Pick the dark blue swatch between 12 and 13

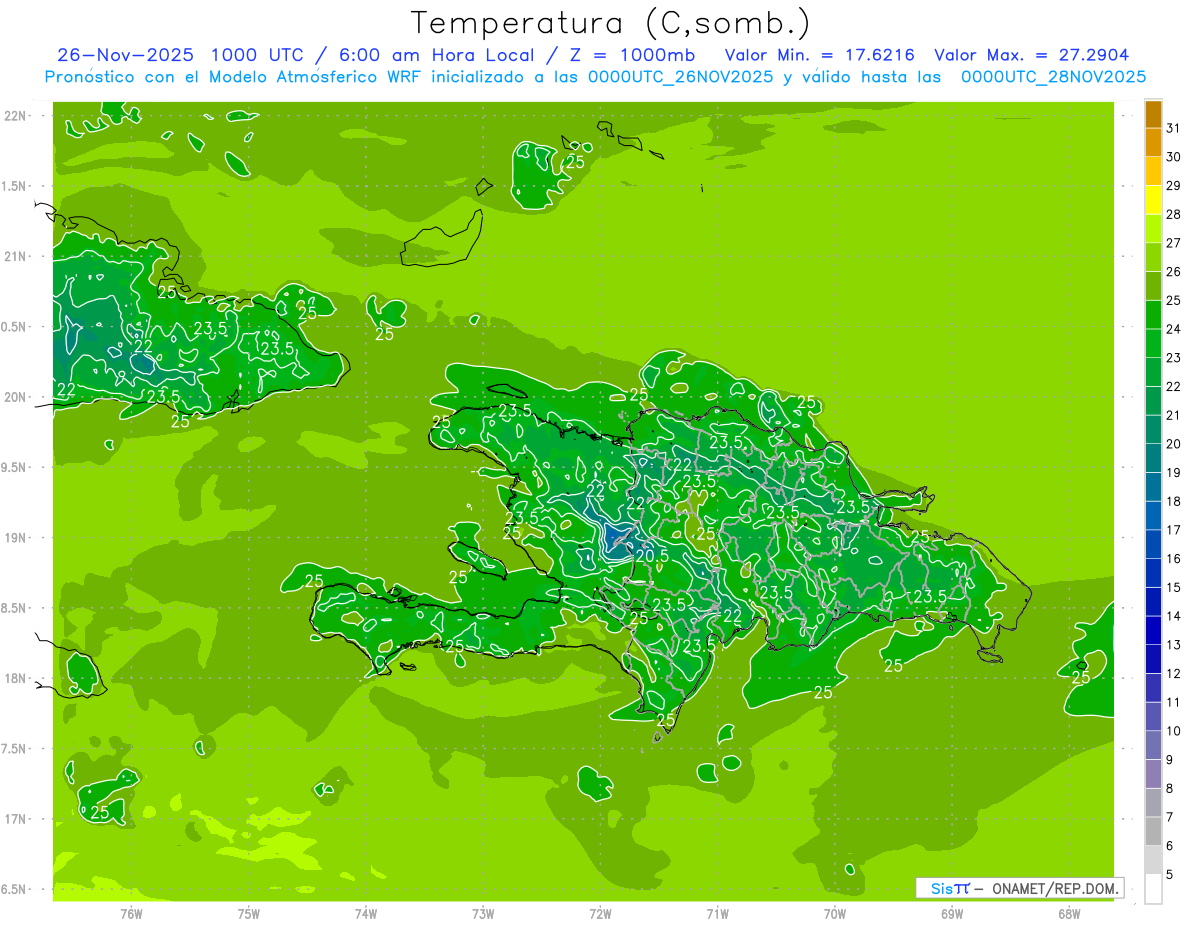[x=1153, y=659]
